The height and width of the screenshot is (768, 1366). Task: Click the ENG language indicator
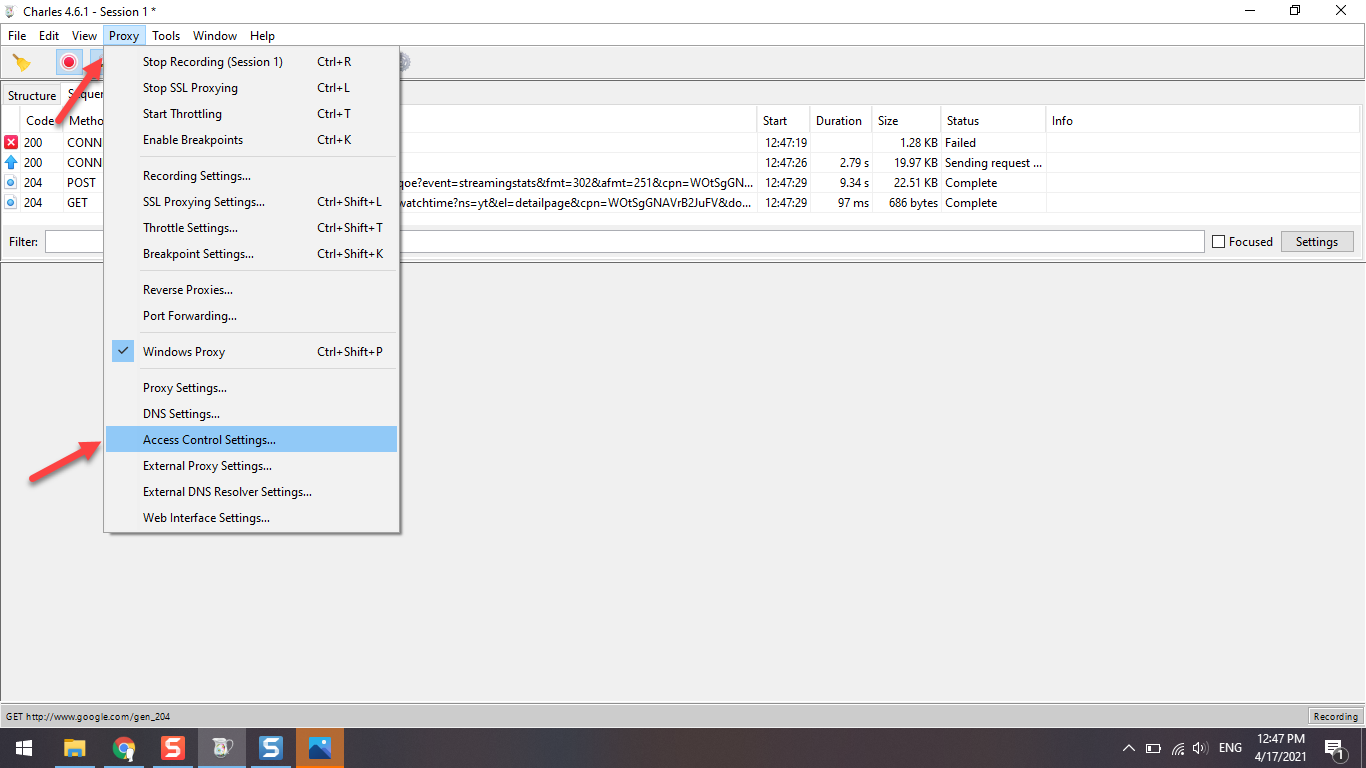click(1230, 748)
